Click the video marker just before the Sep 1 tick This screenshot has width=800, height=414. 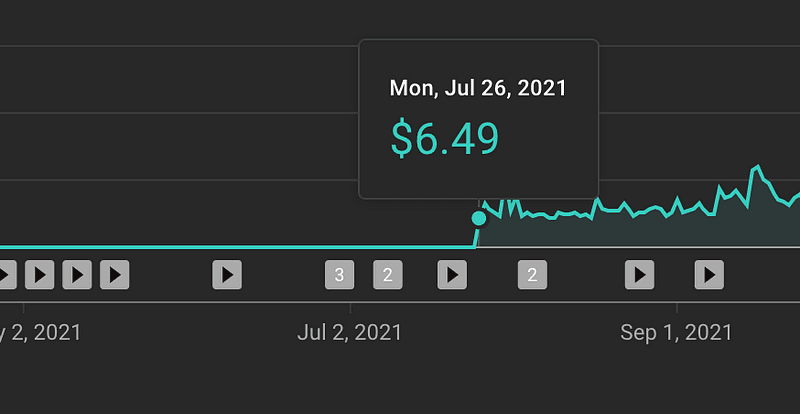640,275
